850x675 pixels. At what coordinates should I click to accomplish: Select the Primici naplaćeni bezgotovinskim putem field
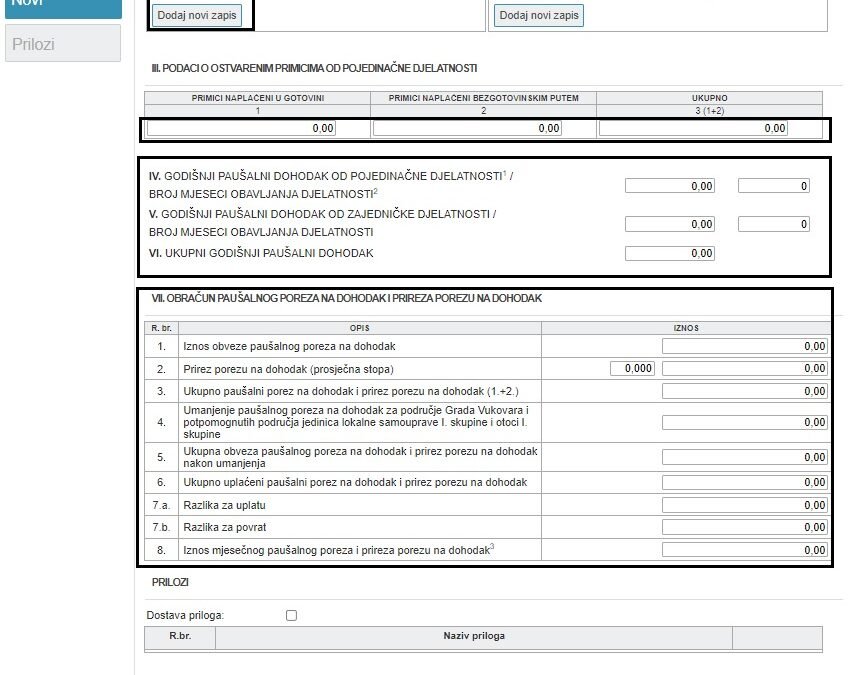pos(467,128)
